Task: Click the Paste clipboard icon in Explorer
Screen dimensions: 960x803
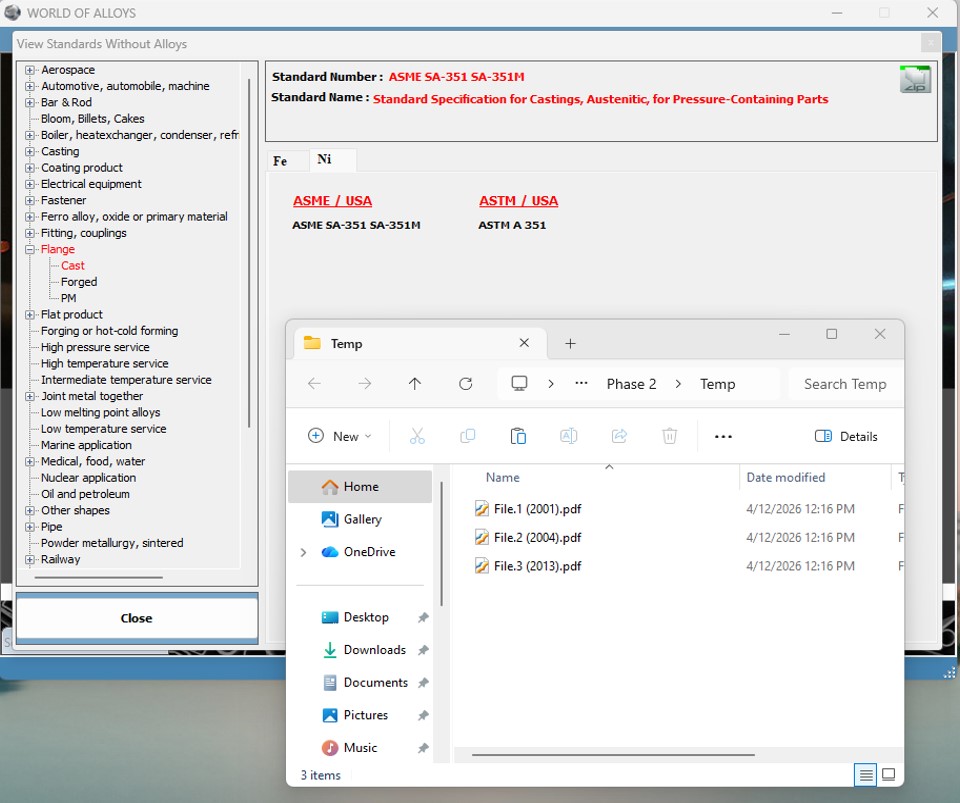Action: [518, 436]
